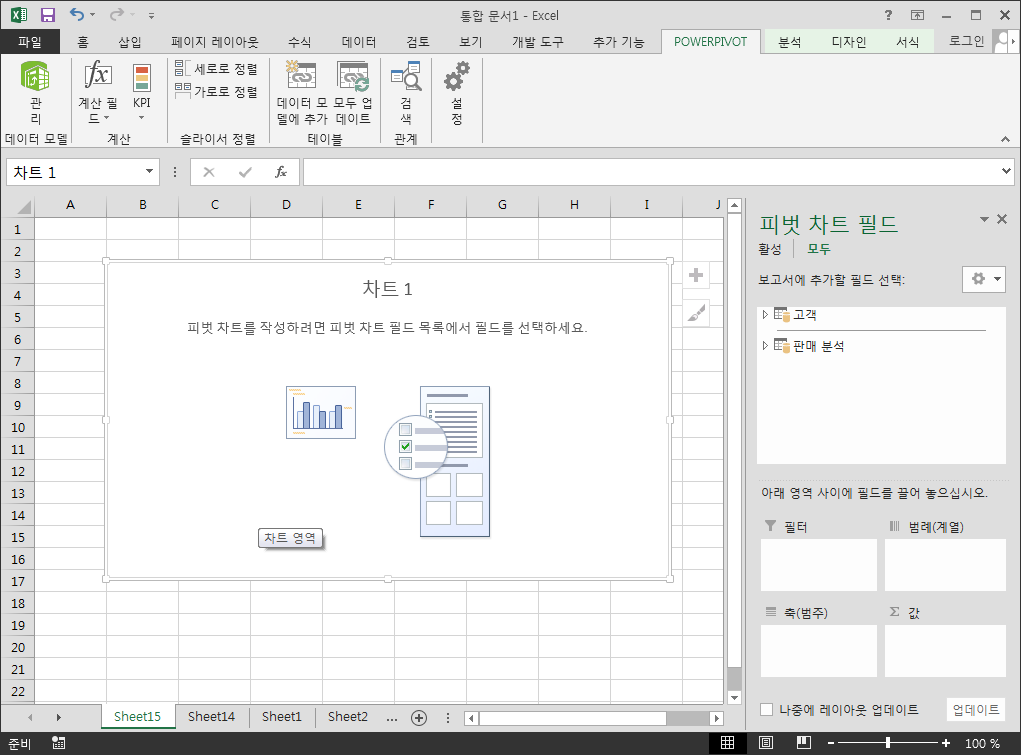Open the Name Box dropdown arrow
1021x755 pixels.
pyautogui.click(x=149, y=171)
